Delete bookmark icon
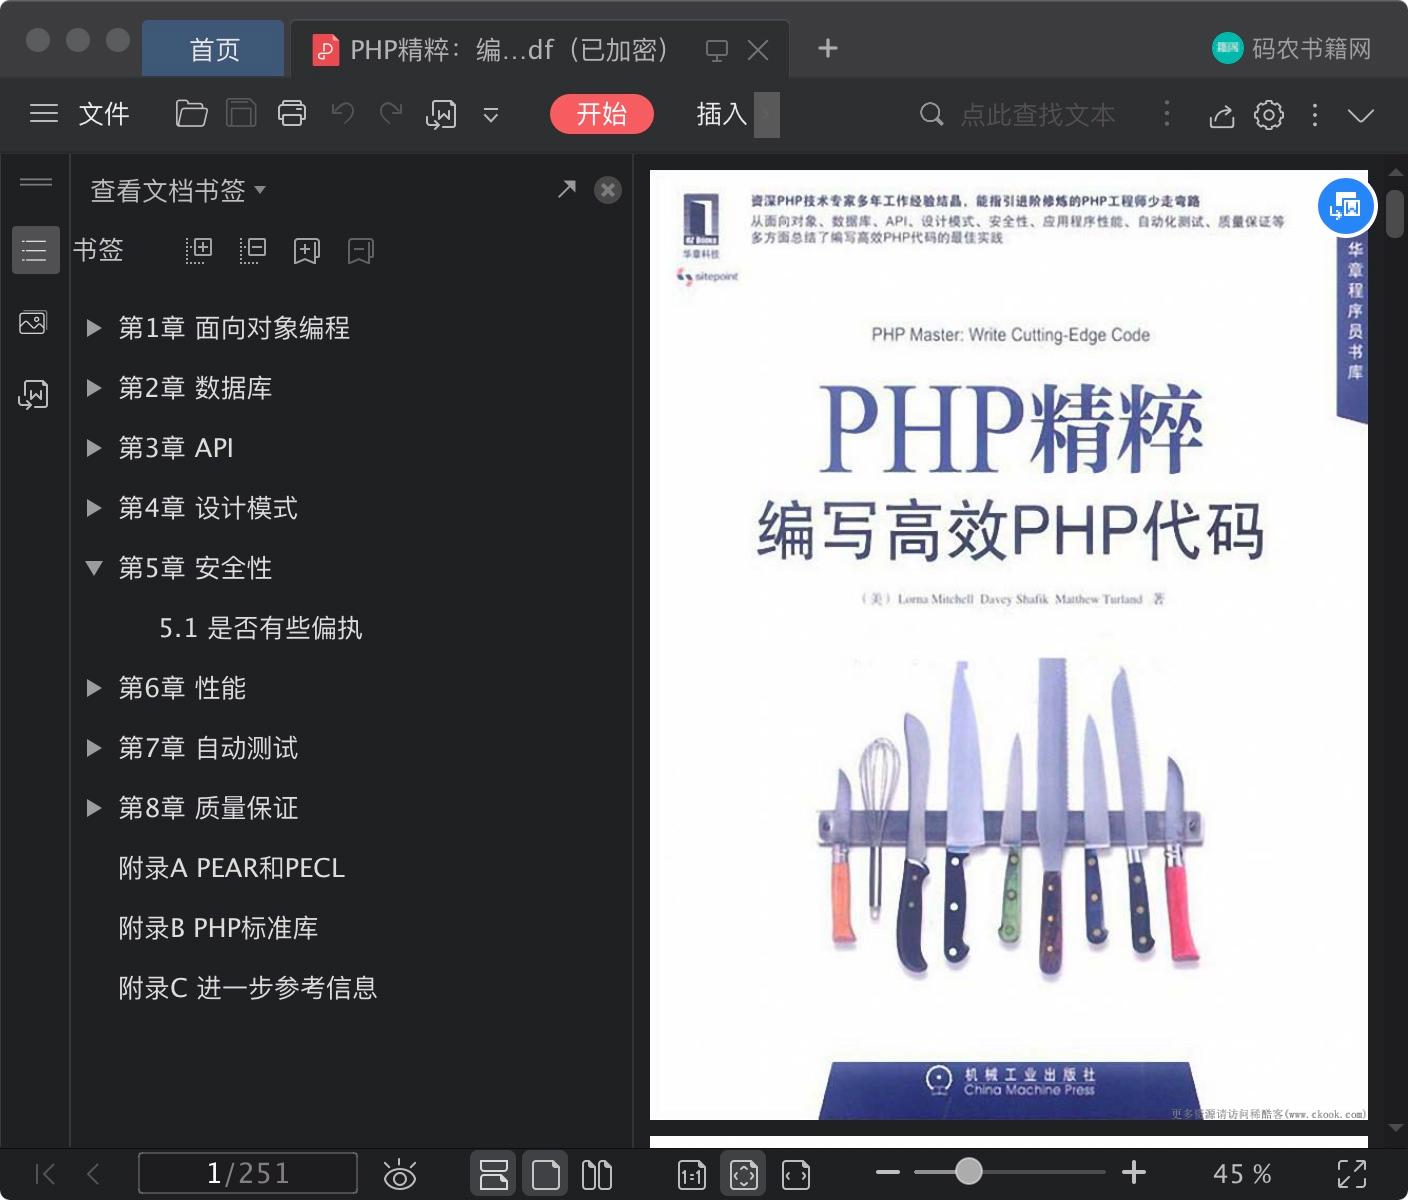 361,250
